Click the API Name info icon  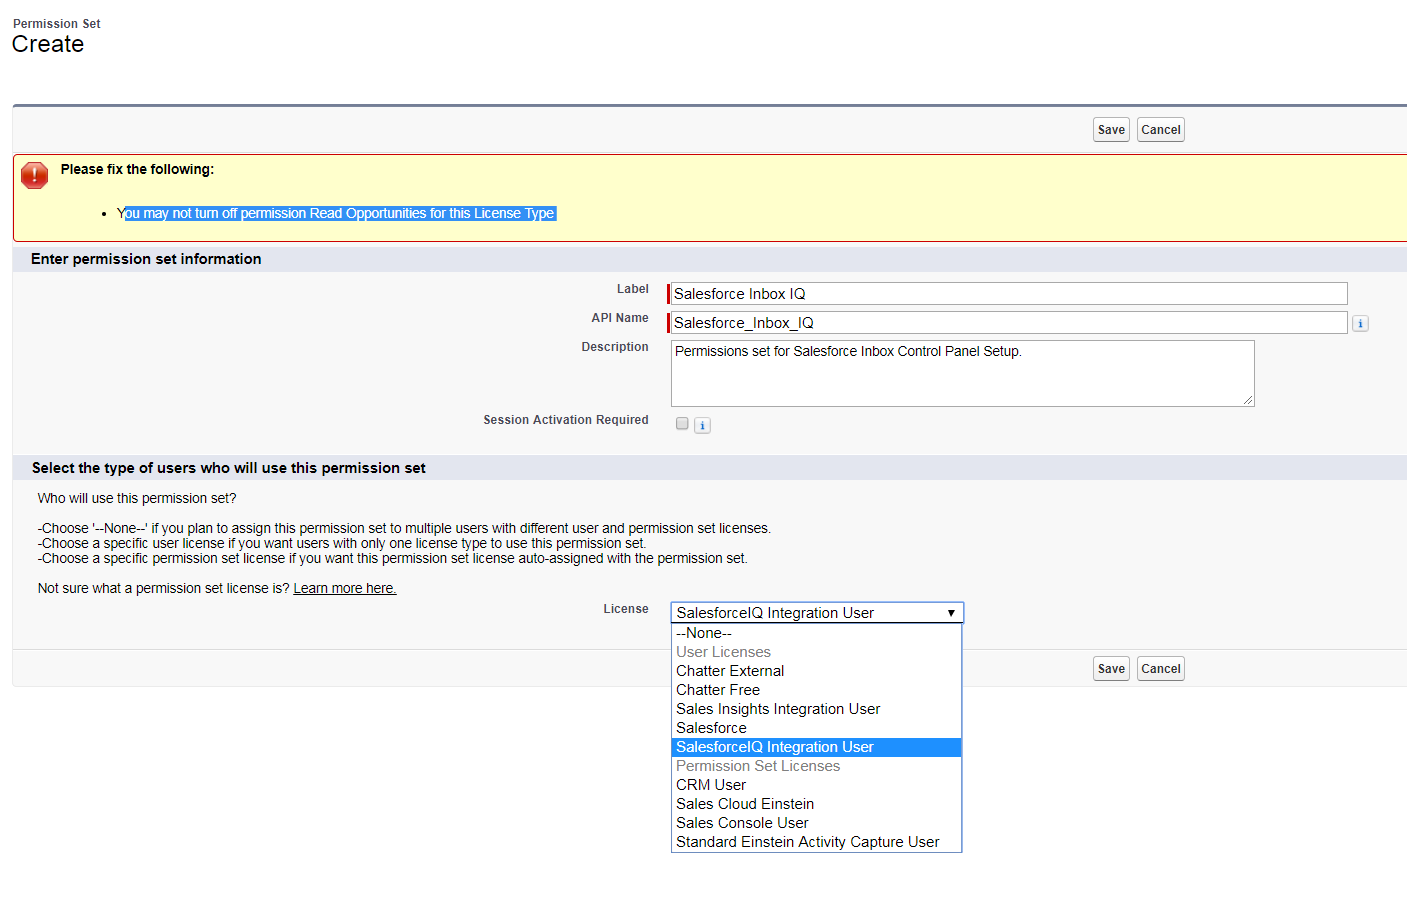pos(1360,323)
